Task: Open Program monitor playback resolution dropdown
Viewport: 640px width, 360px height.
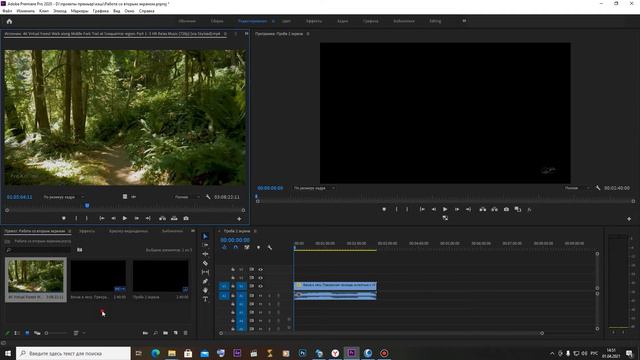Action: tap(577, 188)
